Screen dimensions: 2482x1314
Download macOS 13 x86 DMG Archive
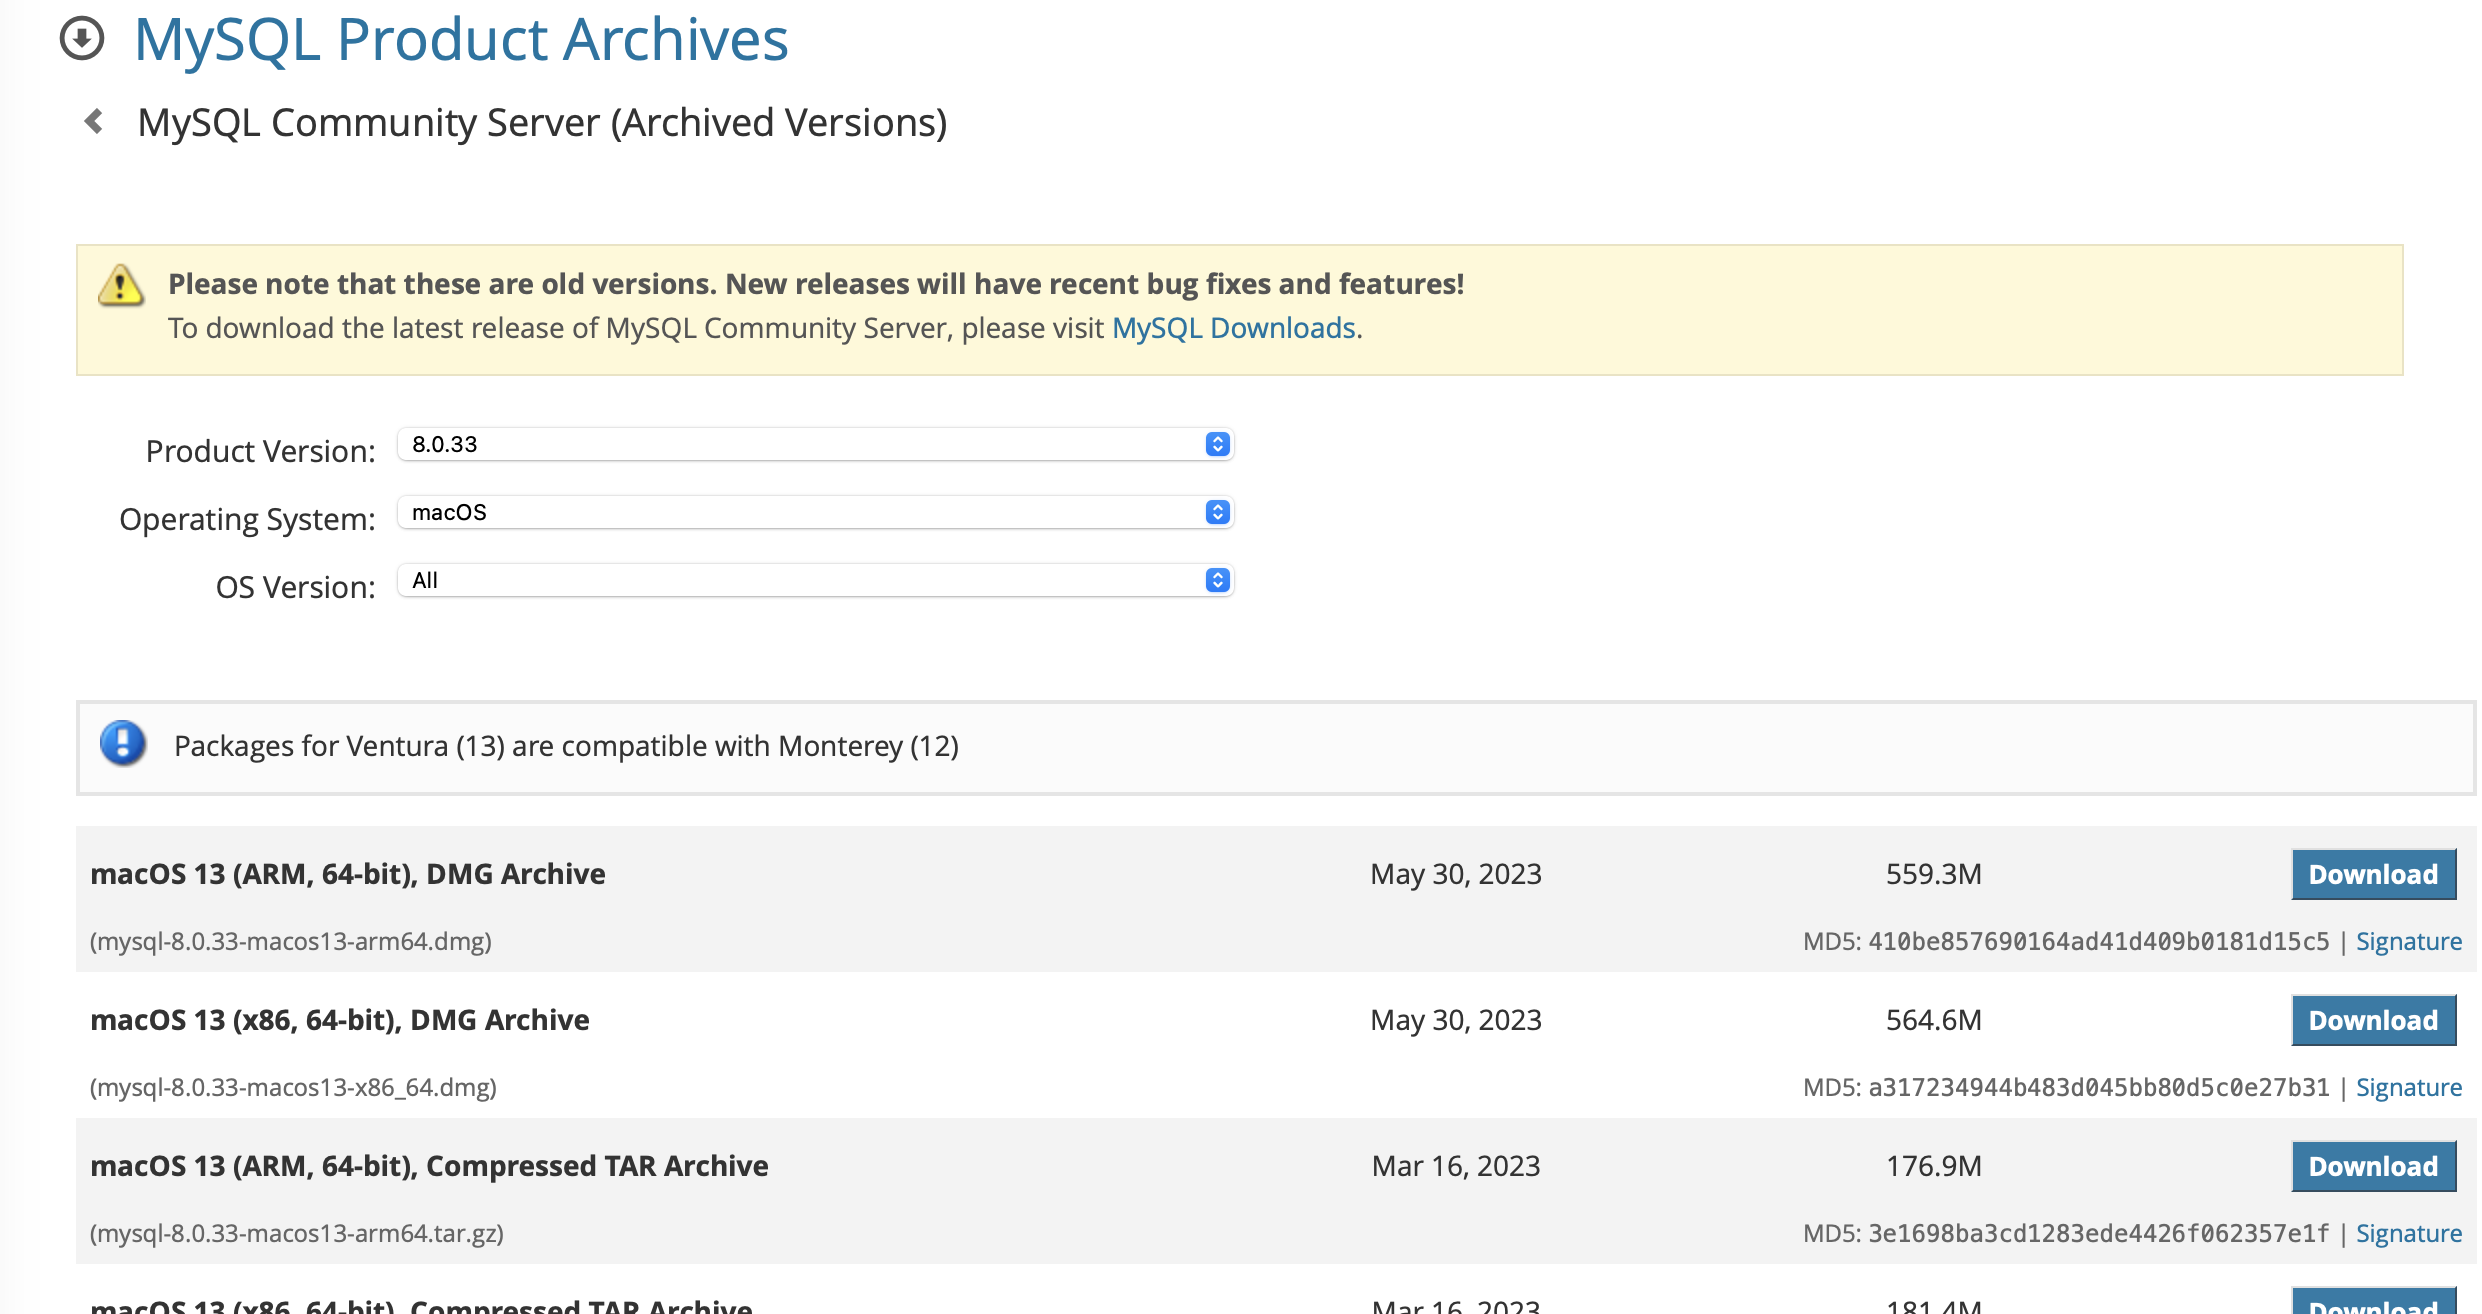[2372, 1021]
